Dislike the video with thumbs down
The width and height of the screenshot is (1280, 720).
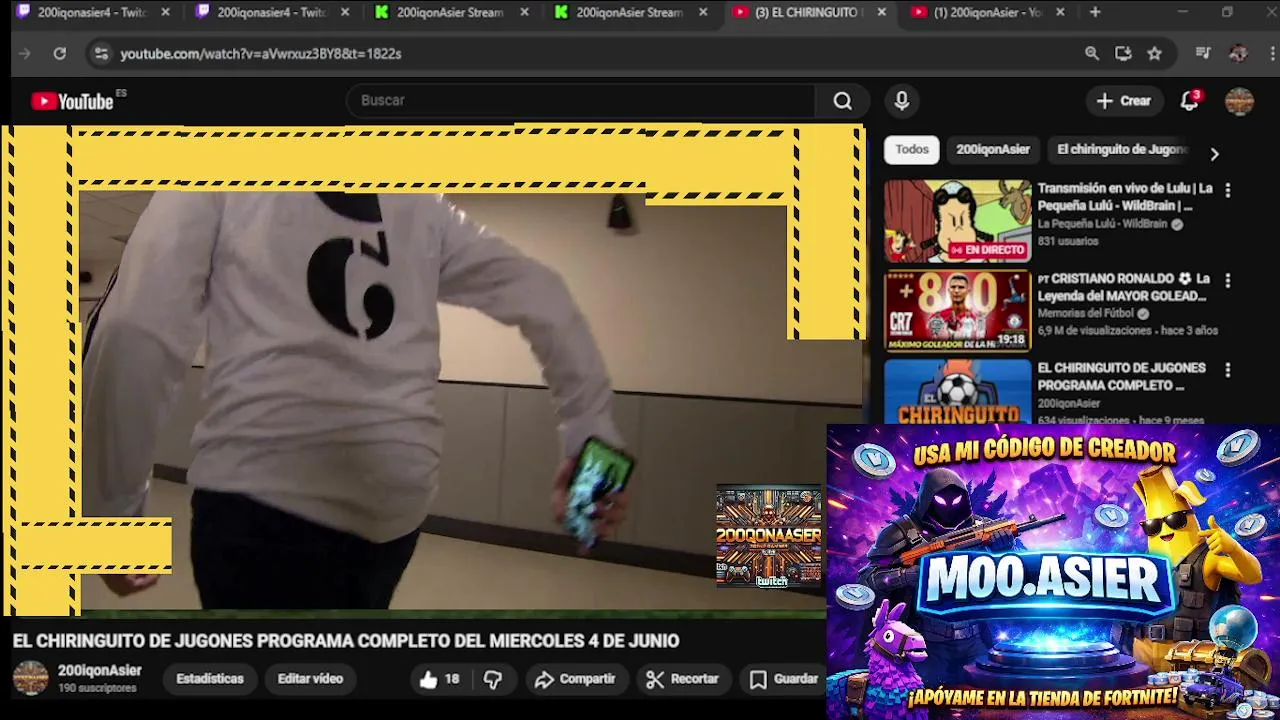493,679
